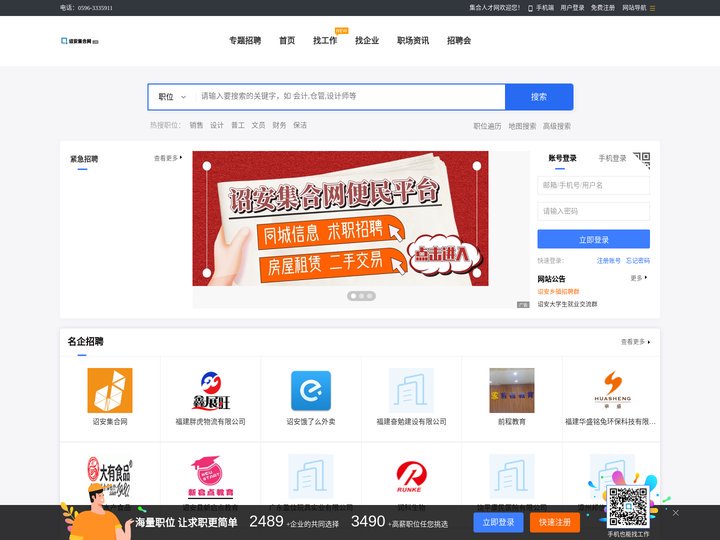This screenshot has height=540, width=720.
Task: Click the blue 搜索 button
Action: (x=539, y=97)
